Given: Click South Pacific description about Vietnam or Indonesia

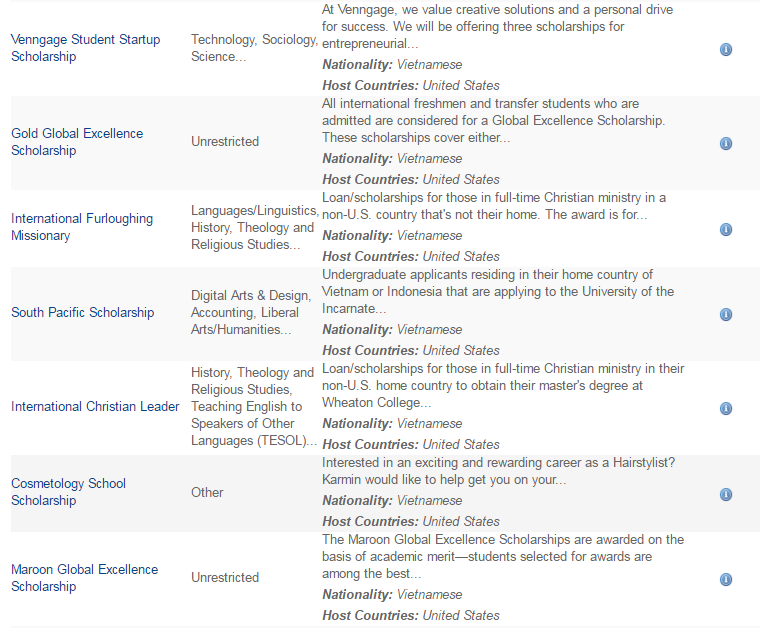Looking at the screenshot, I should (498, 292).
